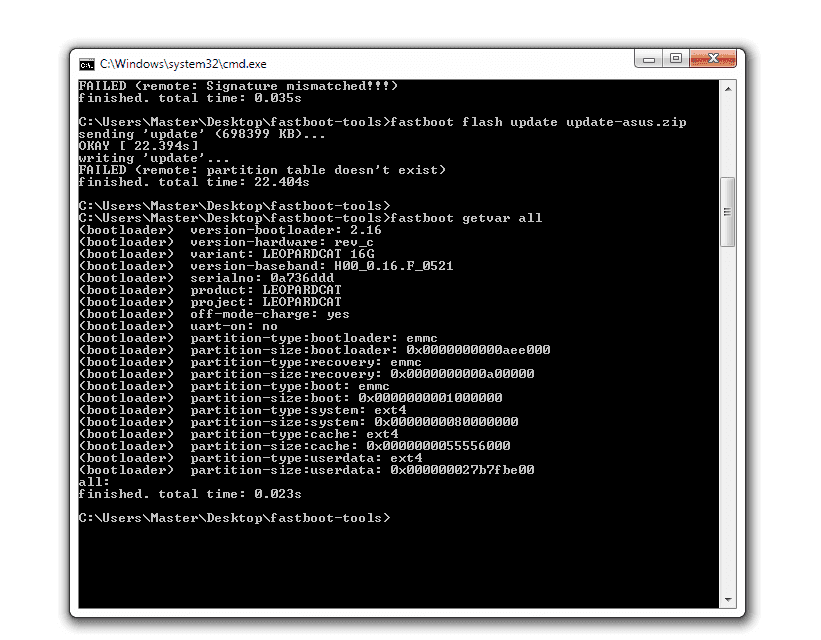Click the 'version-hardware: rev_c' line
This screenshot has height=640, width=821.
point(226,242)
